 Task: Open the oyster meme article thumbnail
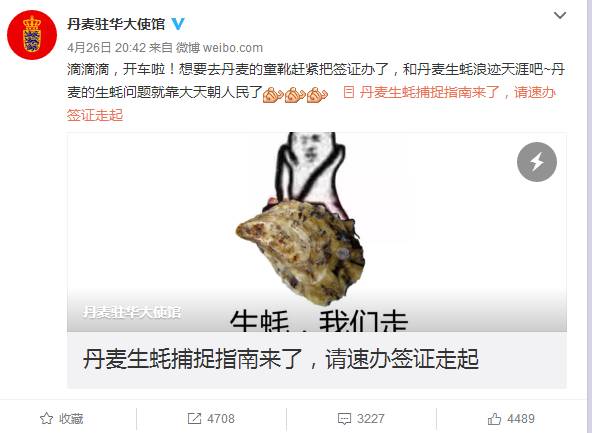(x=317, y=232)
